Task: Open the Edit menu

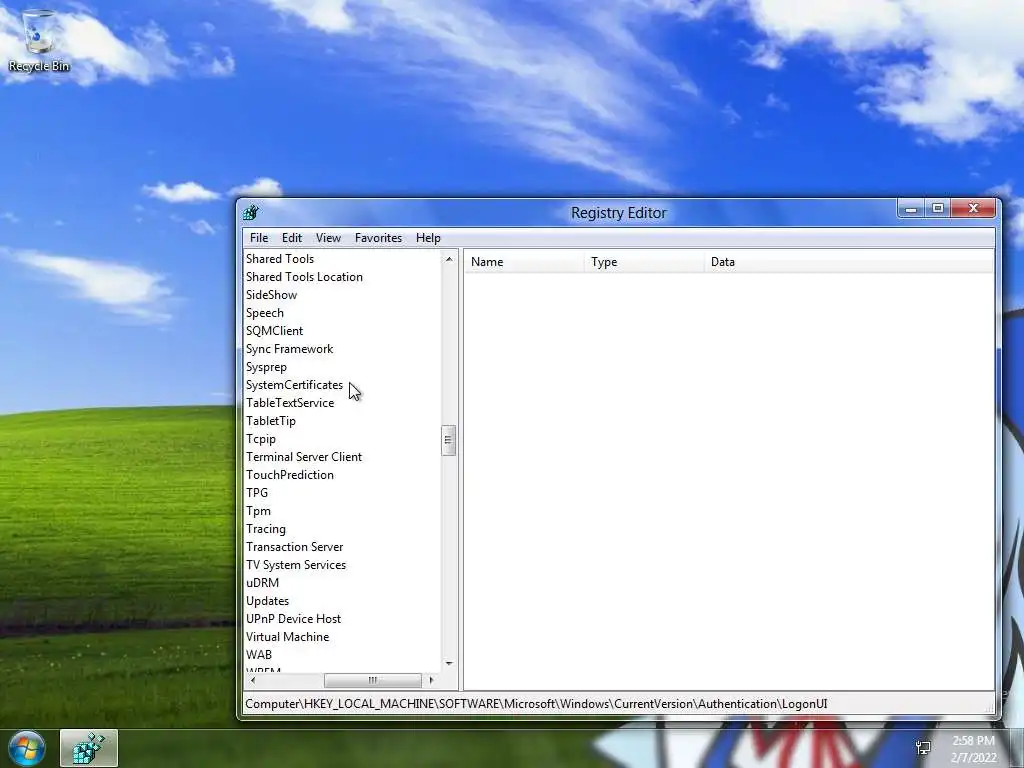Action: coord(292,238)
